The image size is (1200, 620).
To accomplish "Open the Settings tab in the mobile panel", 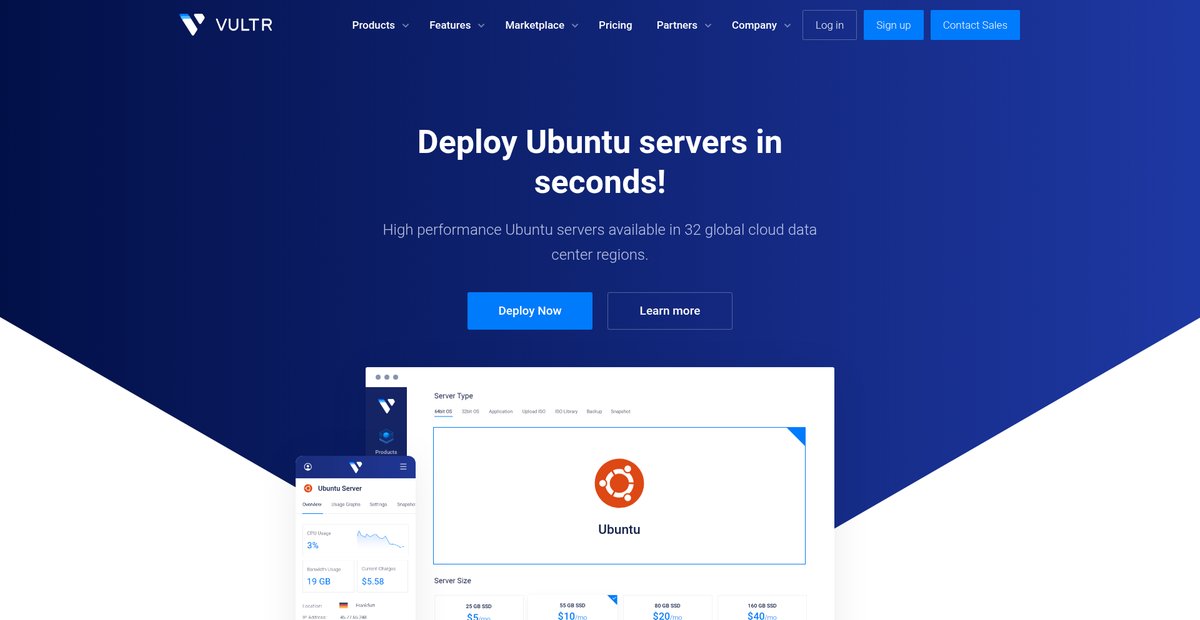I will pyautogui.click(x=378, y=505).
